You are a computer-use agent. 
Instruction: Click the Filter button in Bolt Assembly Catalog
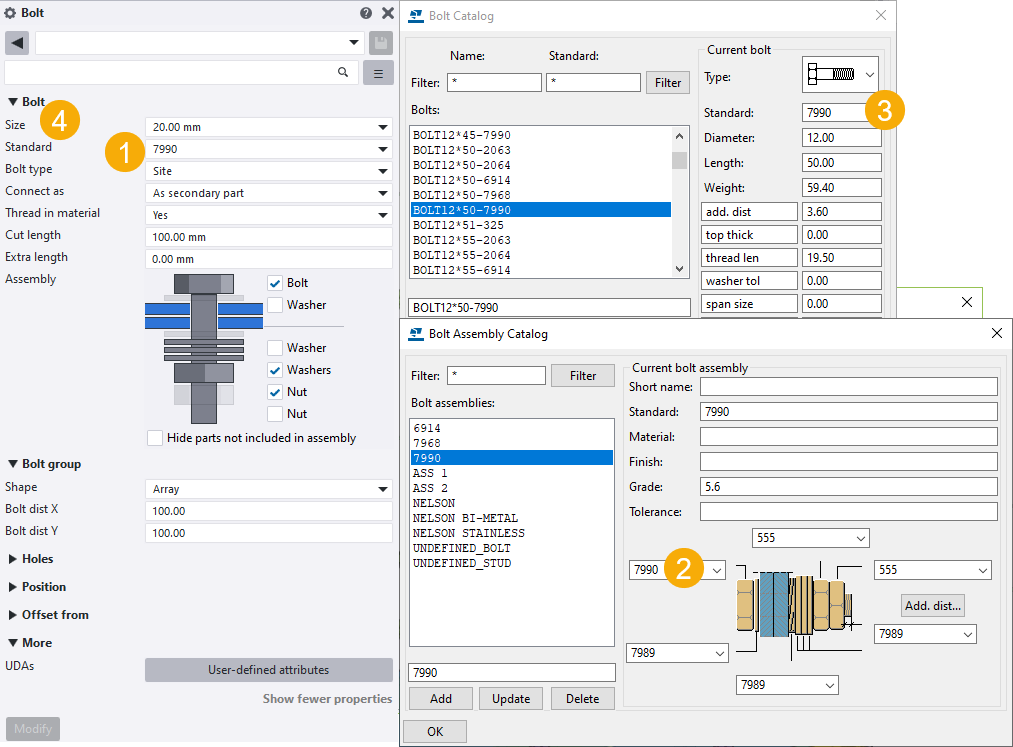(x=582, y=375)
